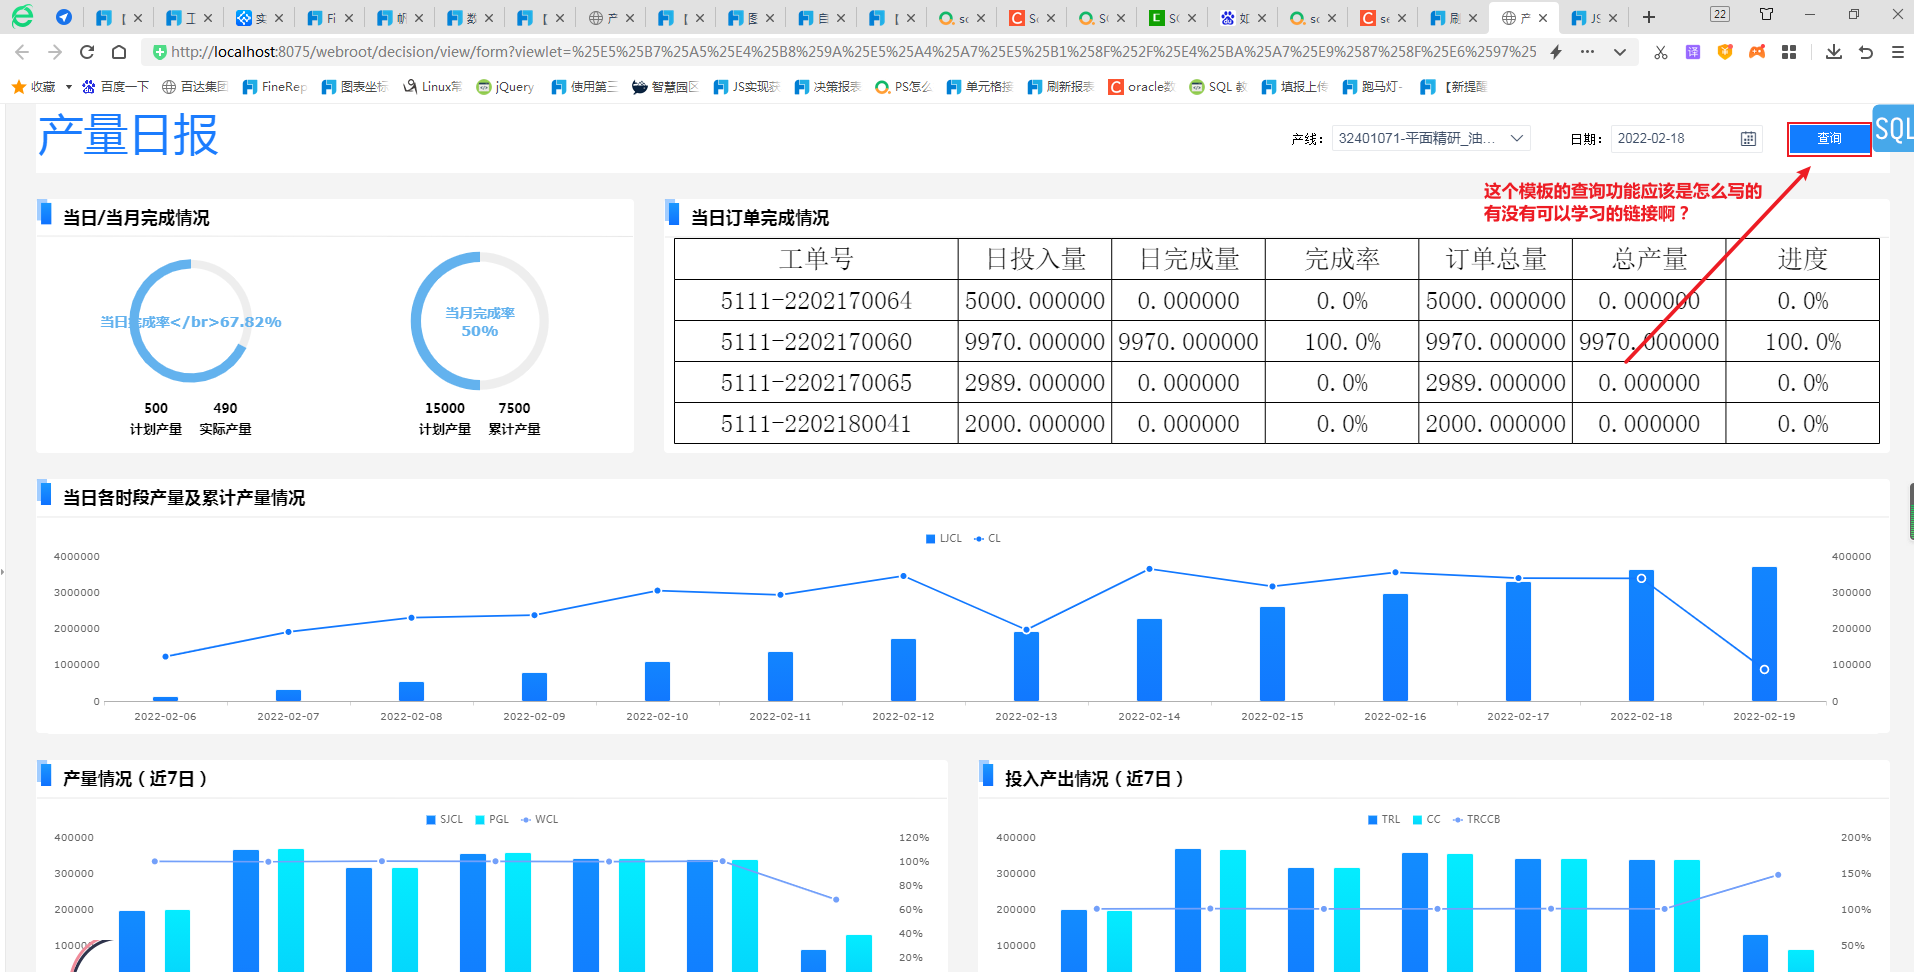This screenshot has width=1914, height=972.
Task: Click table cell 5111-2202170060
Action: tap(816, 342)
